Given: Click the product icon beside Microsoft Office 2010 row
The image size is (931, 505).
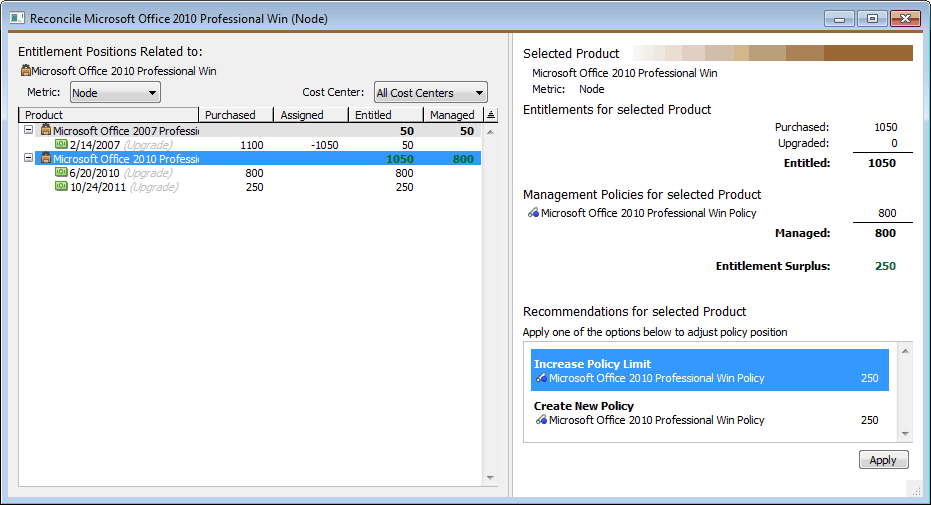Looking at the screenshot, I should click(46, 158).
